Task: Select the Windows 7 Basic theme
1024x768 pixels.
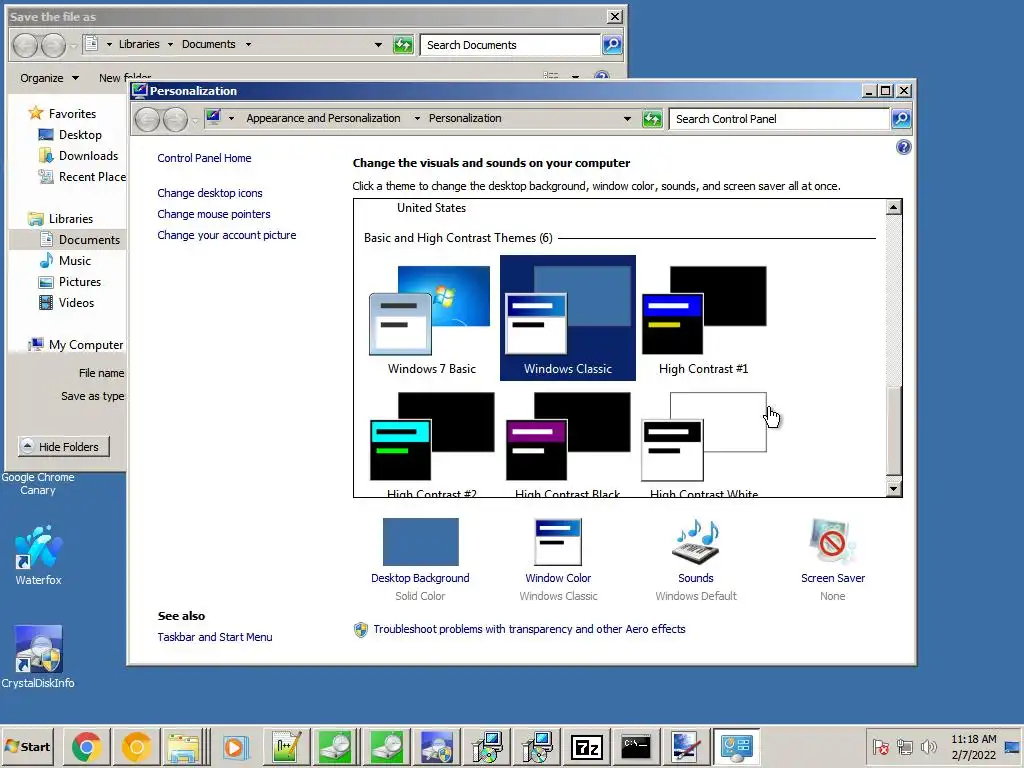Action: pos(431,319)
